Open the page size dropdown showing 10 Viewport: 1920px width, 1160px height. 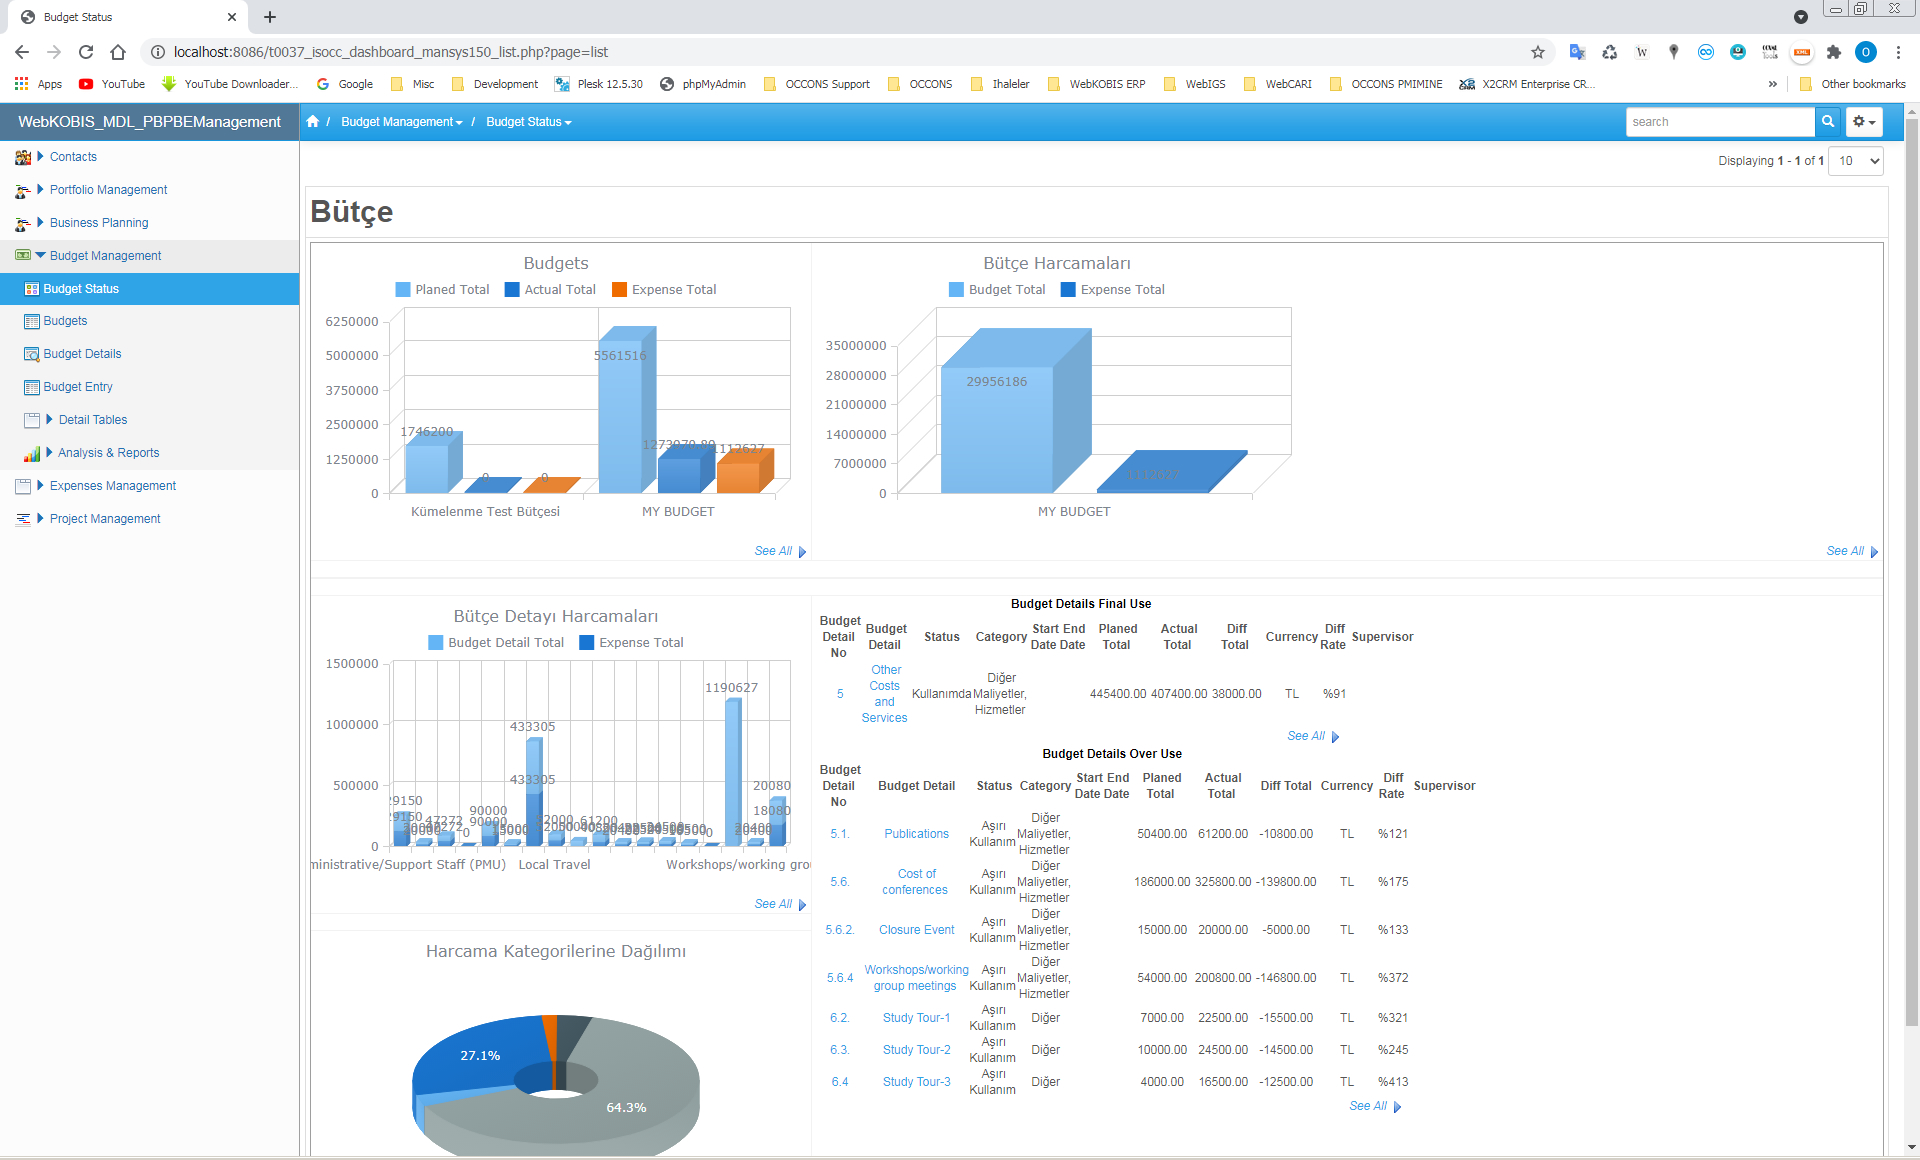[1856, 161]
